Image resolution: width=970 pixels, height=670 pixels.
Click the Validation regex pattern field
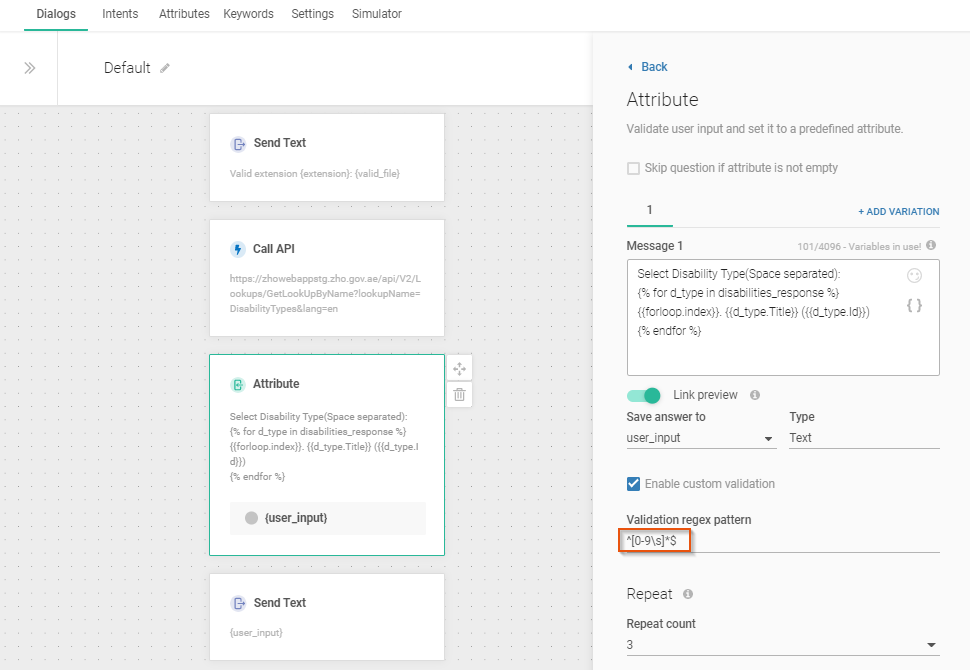pos(782,541)
